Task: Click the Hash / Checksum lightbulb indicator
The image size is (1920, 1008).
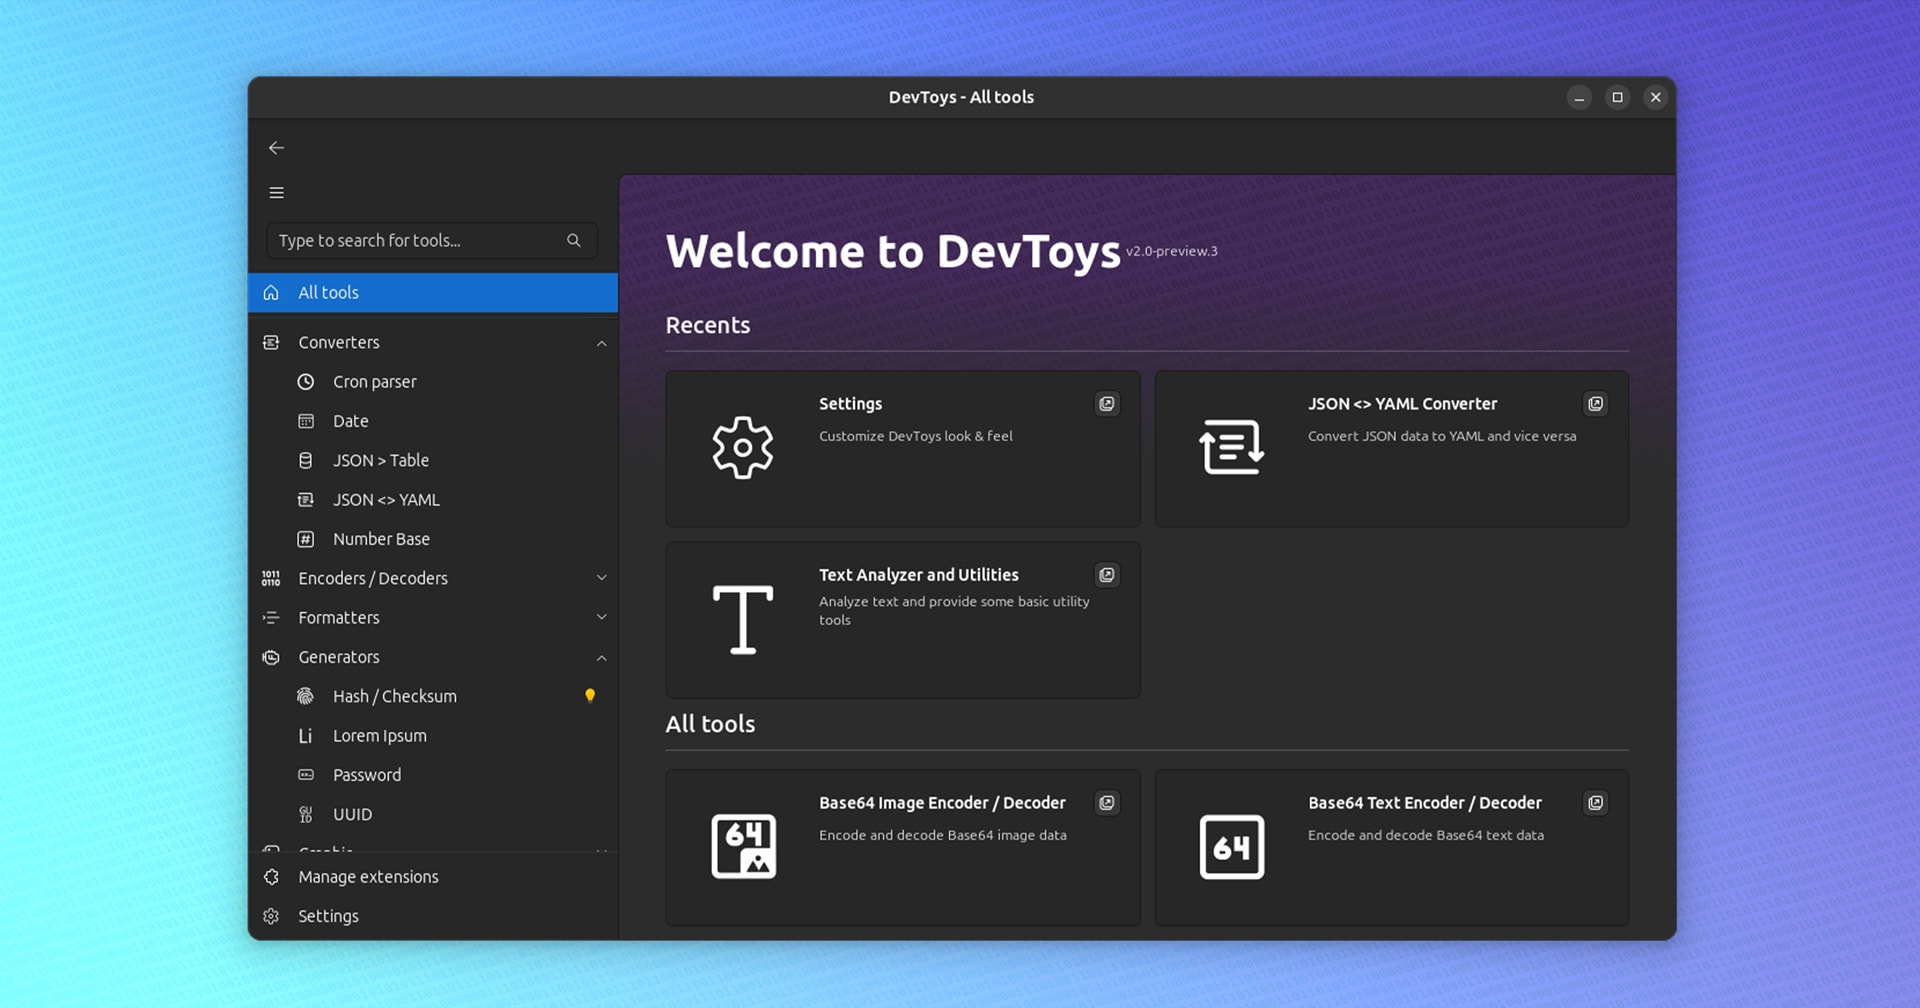Action: [x=590, y=696]
